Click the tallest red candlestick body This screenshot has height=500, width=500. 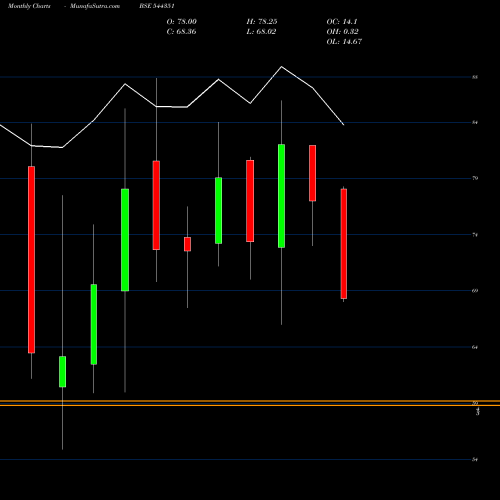pyautogui.click(x=31, y=260)
